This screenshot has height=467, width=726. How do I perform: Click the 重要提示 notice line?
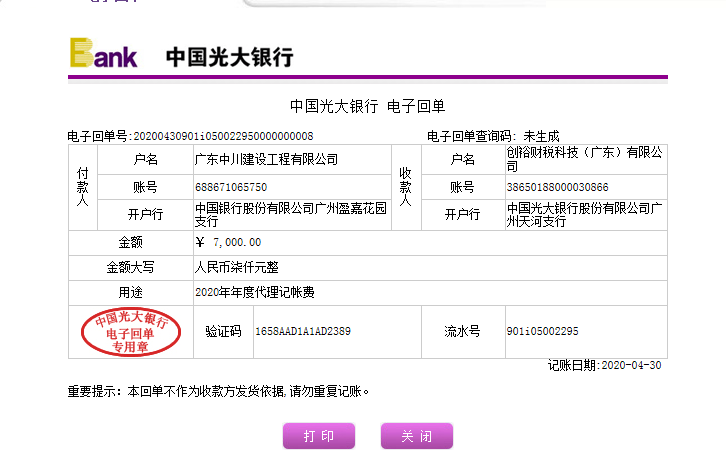click(x=219, y=392)
